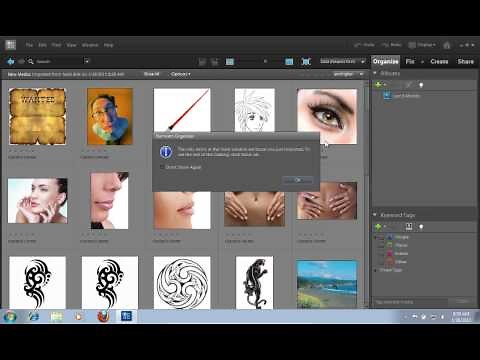Viewport: 480px width, 360px height.
Task: Open the 'and higher' rating dropdown
Action: click(x=348, y=74)
